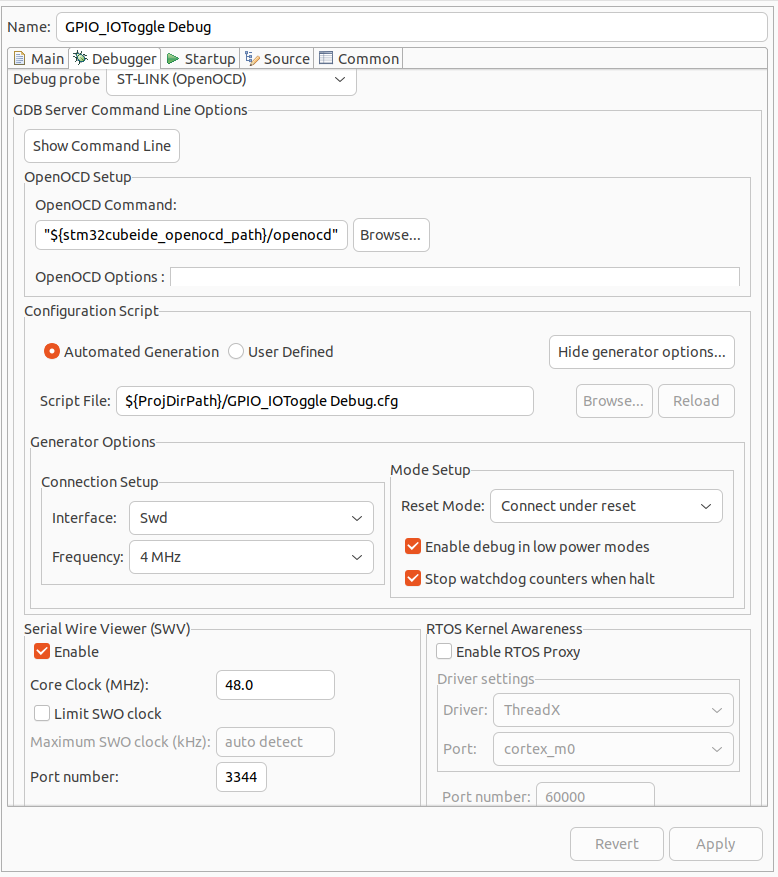Toggle Enable debug in low power modes
This screenshot has width=778, height=877.
[x=413, y=546]
